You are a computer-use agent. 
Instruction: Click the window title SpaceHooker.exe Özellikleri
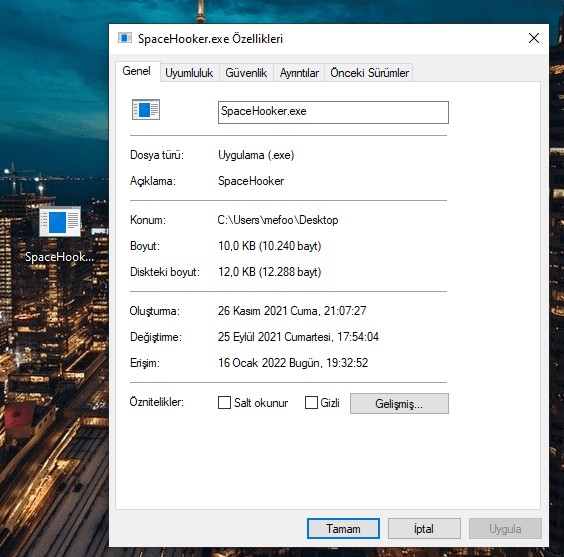210,38
